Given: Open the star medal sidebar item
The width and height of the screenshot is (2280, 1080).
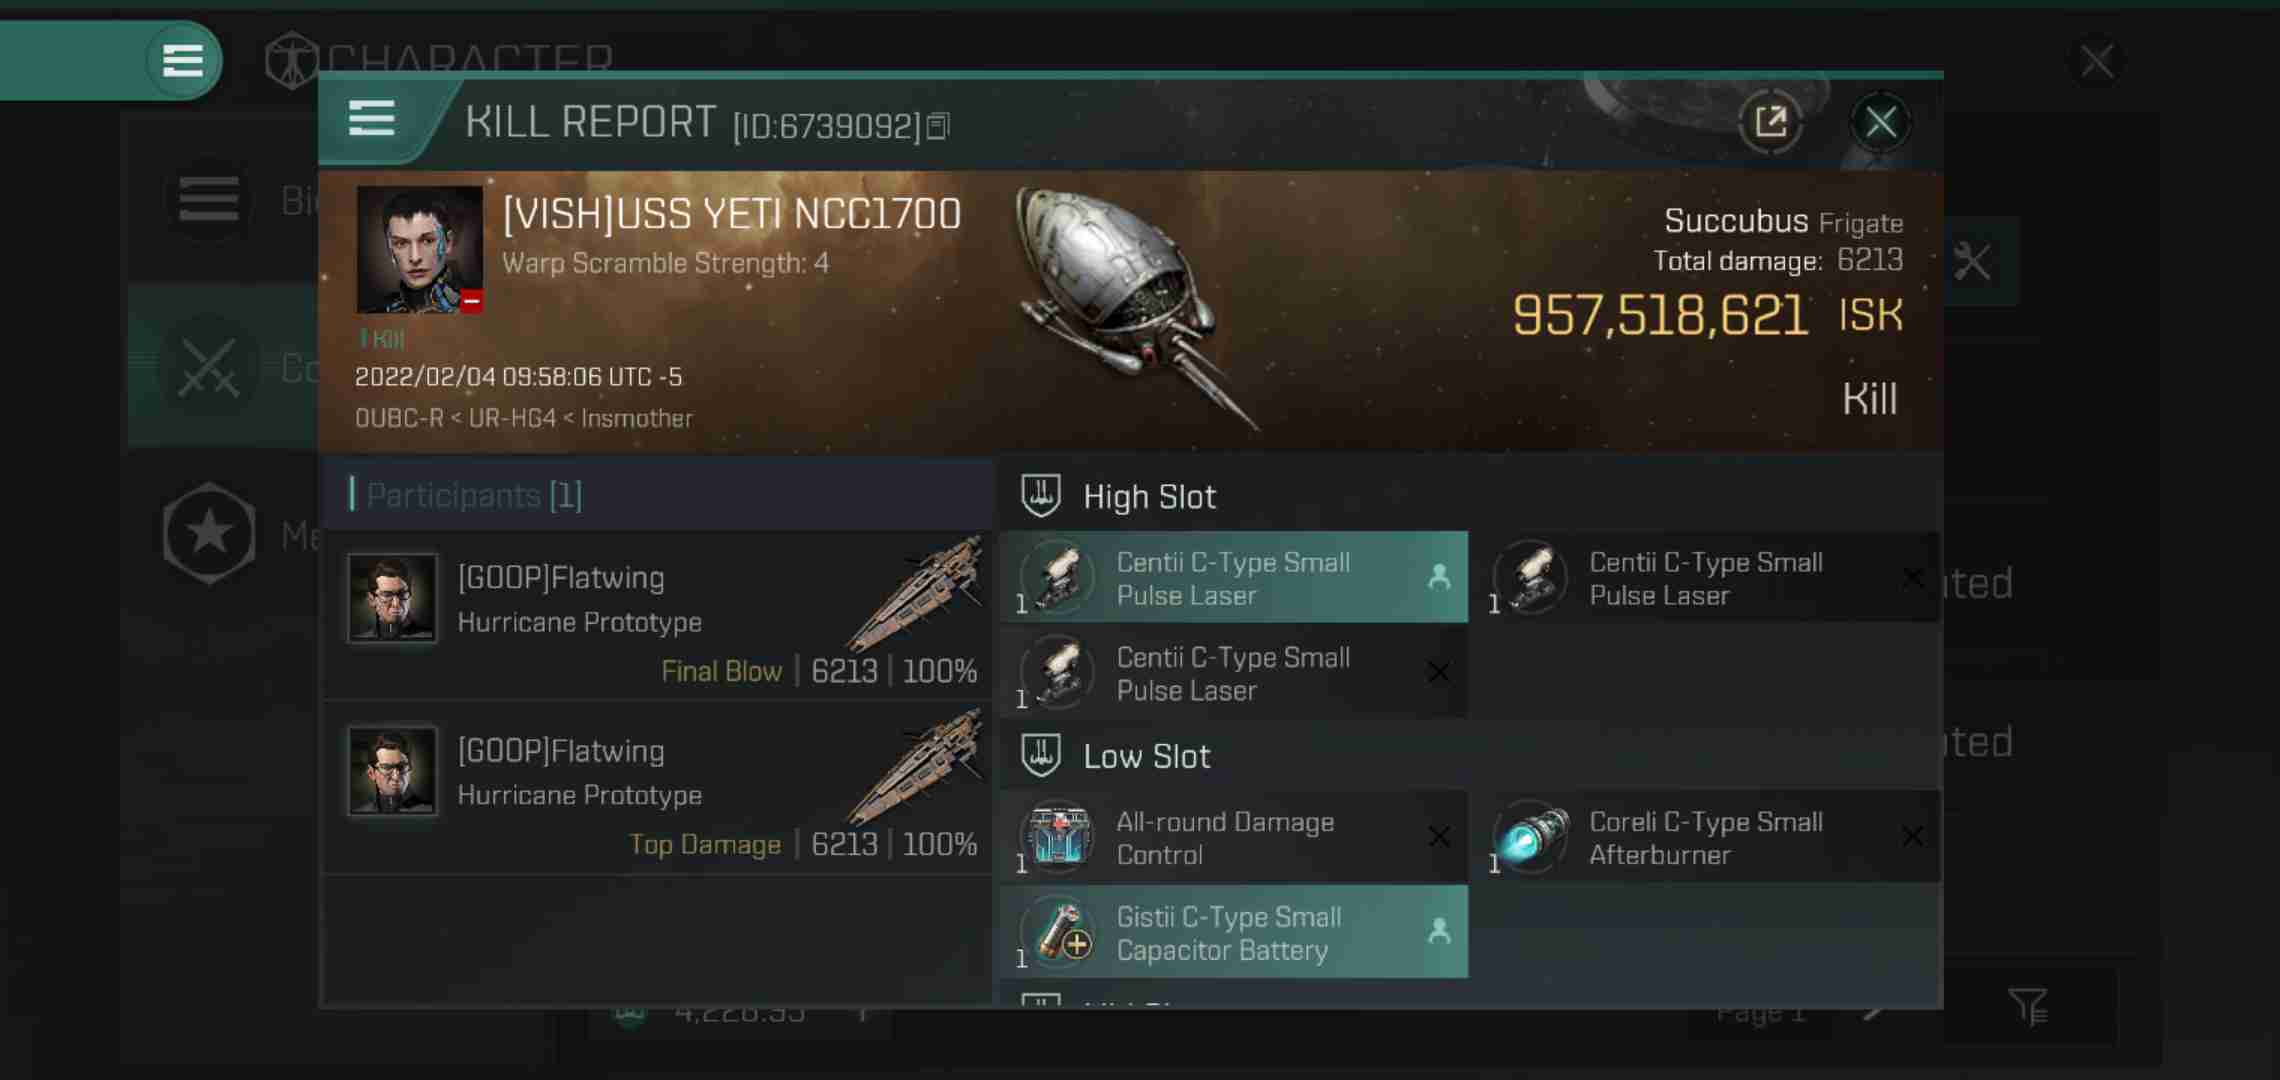Looking at the screenshot, I should point(209,534).
